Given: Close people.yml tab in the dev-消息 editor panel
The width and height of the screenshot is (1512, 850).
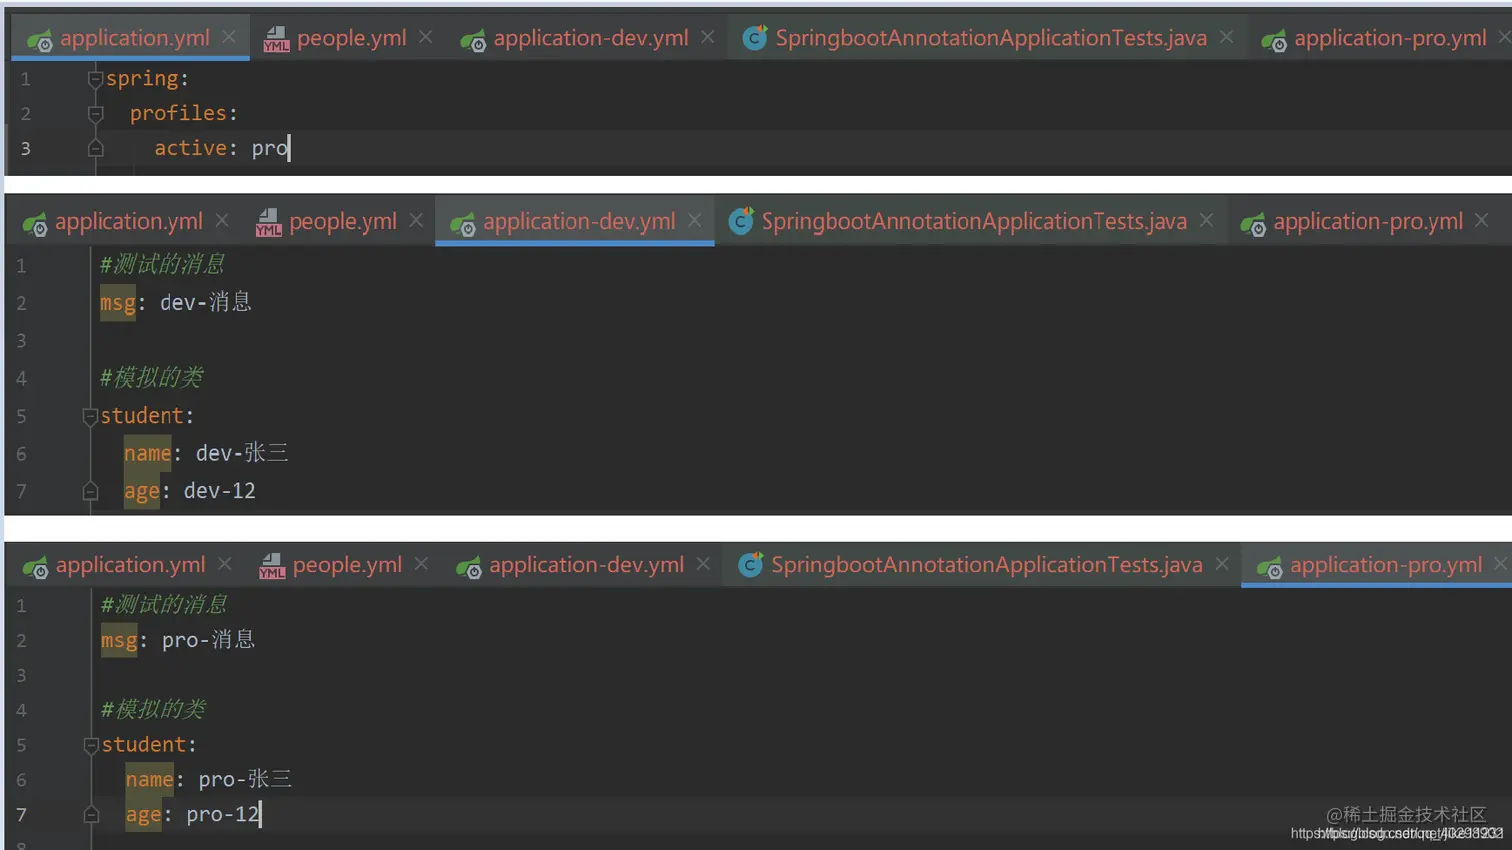Looking at the screenshot, I should [x=416, y=220].
